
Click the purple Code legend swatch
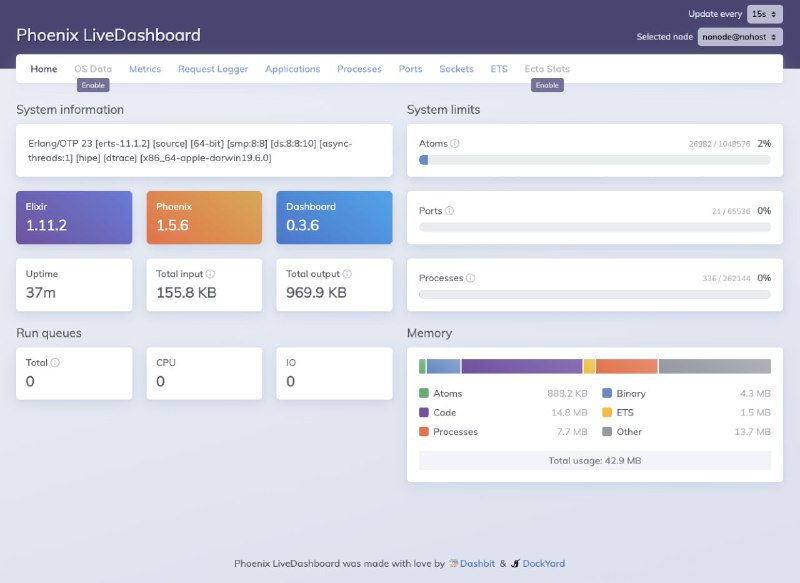423,412
